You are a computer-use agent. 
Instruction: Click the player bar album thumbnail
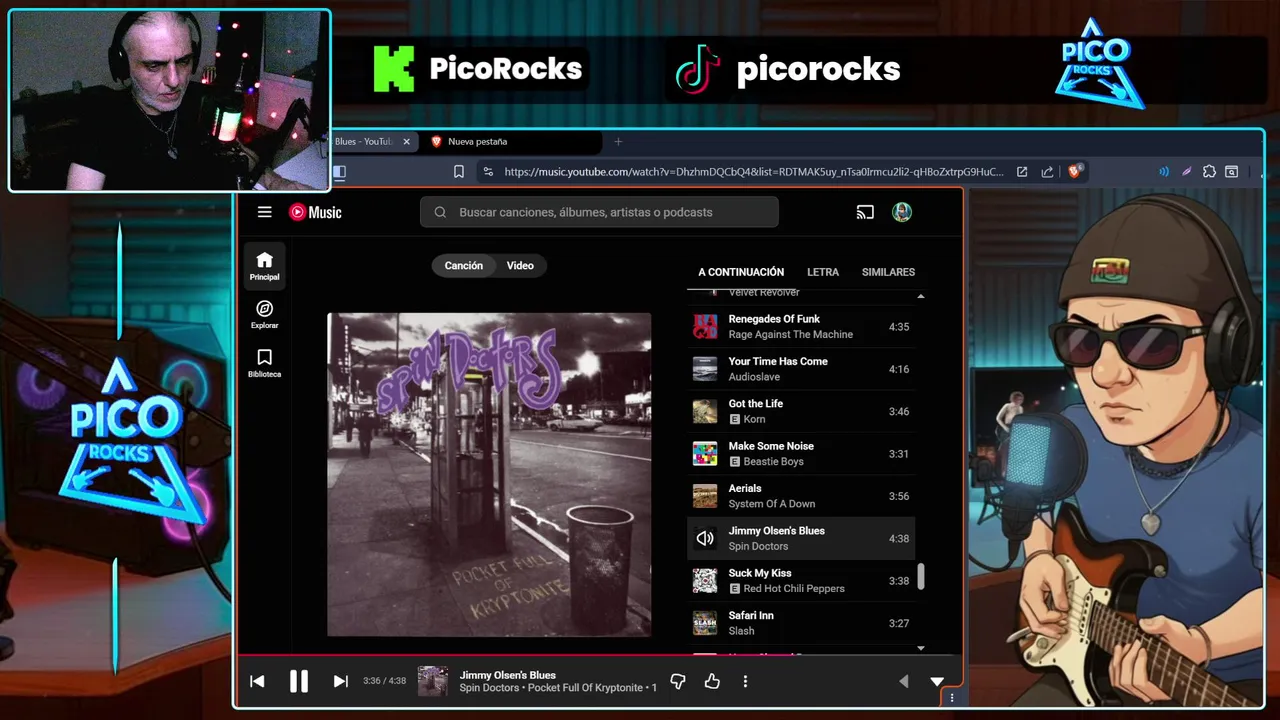pos(432,681)
